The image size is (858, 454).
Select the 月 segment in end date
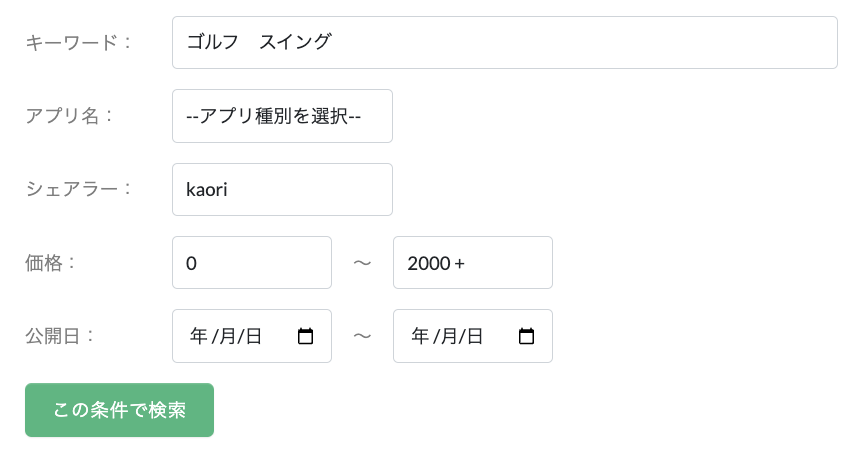[x=449, y=336]
